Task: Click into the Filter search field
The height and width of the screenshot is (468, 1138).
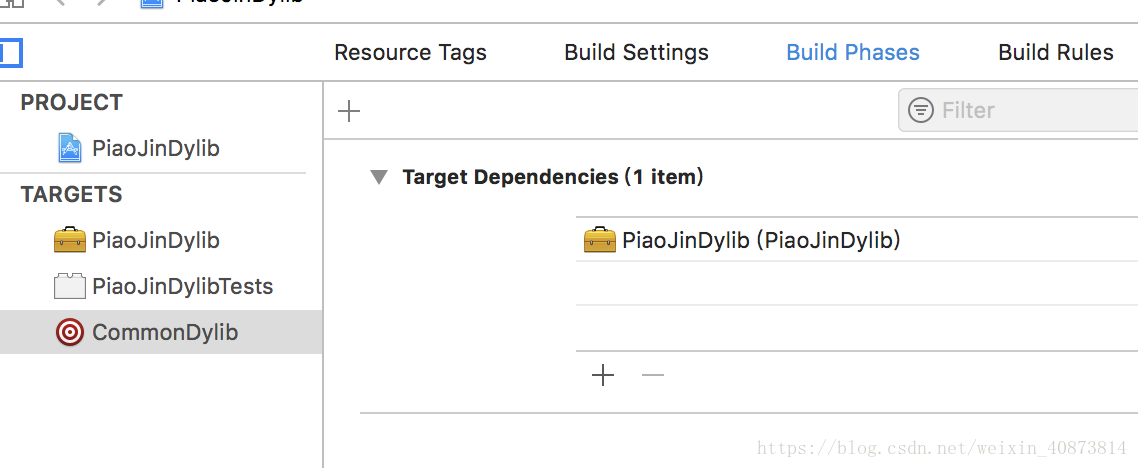Action: pyautogui.click(x=1018, y=110)
